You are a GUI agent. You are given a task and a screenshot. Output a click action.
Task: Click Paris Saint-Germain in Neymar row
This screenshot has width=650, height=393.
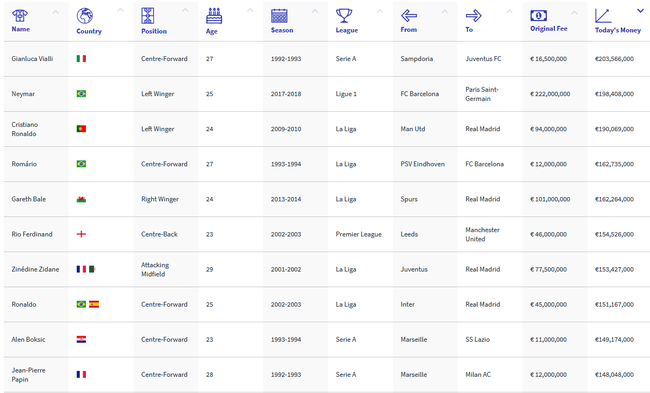pos(482,94)
